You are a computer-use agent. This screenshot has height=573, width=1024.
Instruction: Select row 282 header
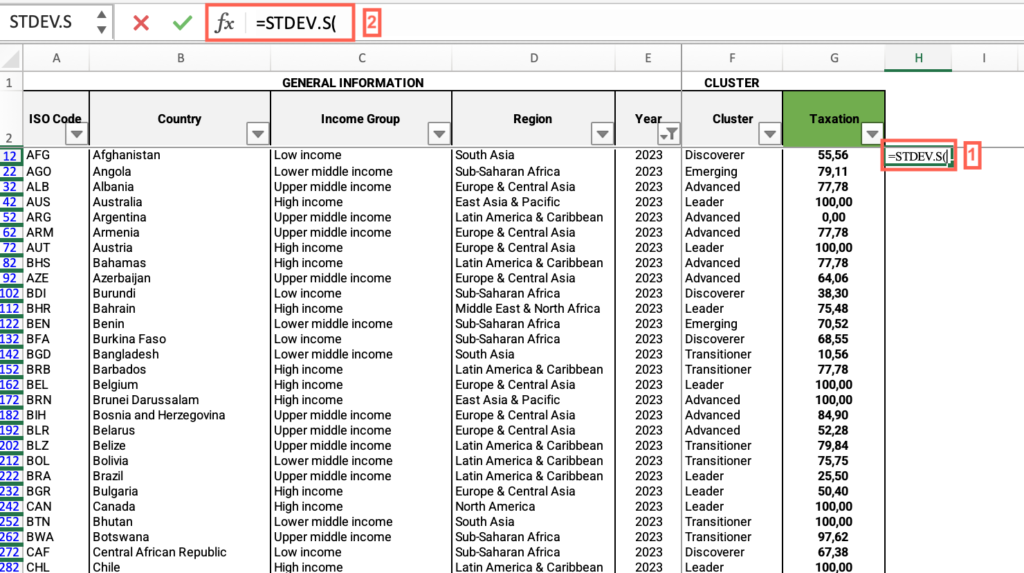(10, 566)
